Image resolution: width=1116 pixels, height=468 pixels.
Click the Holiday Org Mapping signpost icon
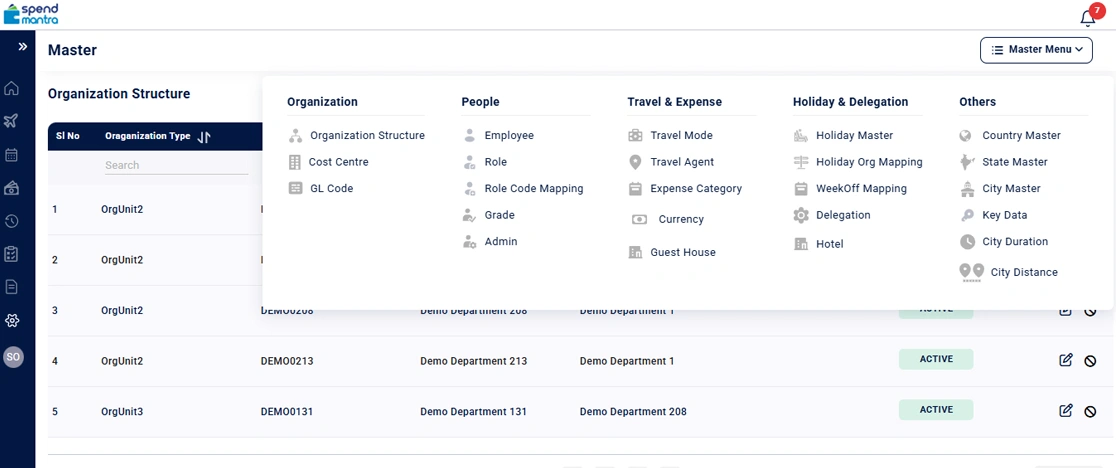coord(801,162)
